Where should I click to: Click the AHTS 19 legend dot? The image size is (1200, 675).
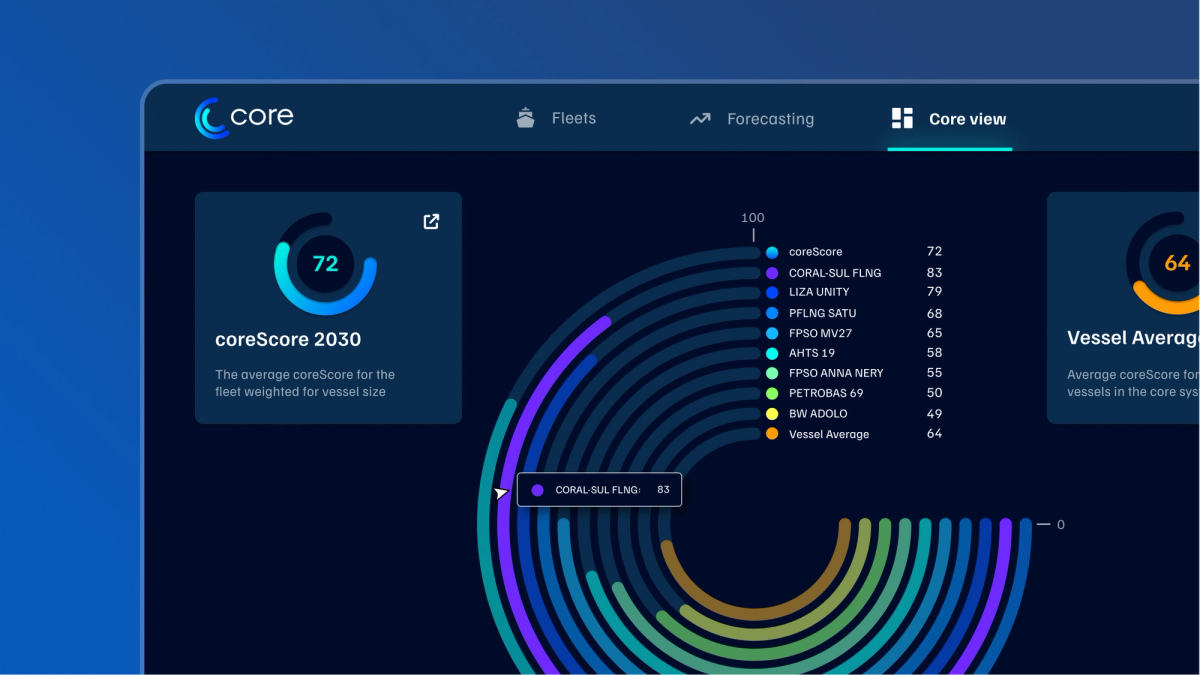(772, 353)
